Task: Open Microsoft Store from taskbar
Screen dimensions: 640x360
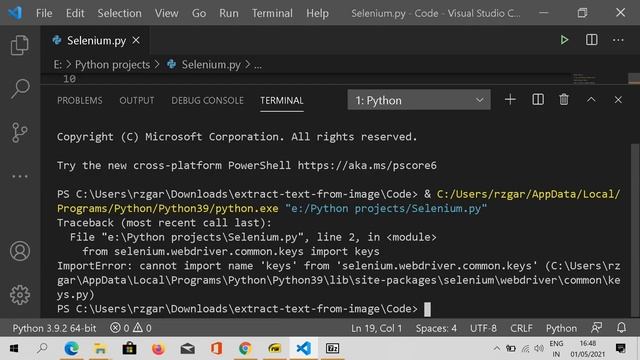Action: click(129, 348)
